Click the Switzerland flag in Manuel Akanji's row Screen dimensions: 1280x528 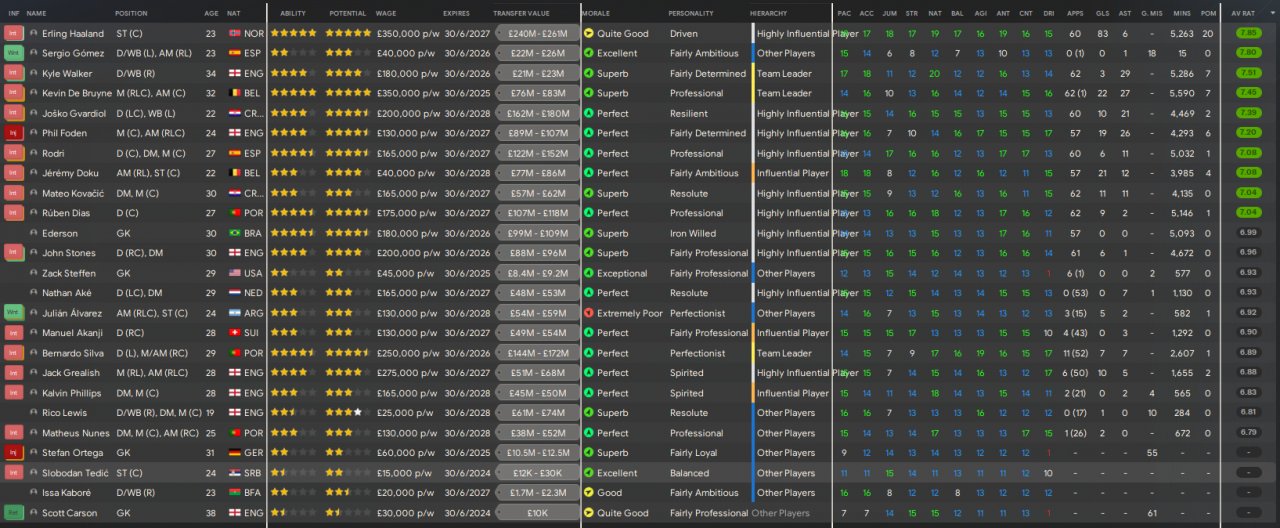[x=234, y=333]
